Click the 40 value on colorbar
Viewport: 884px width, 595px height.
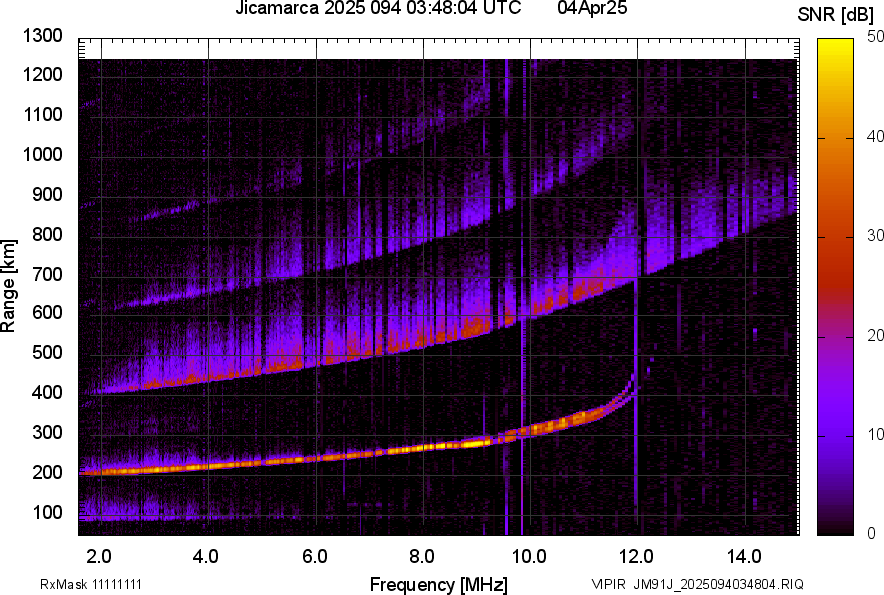875,136
